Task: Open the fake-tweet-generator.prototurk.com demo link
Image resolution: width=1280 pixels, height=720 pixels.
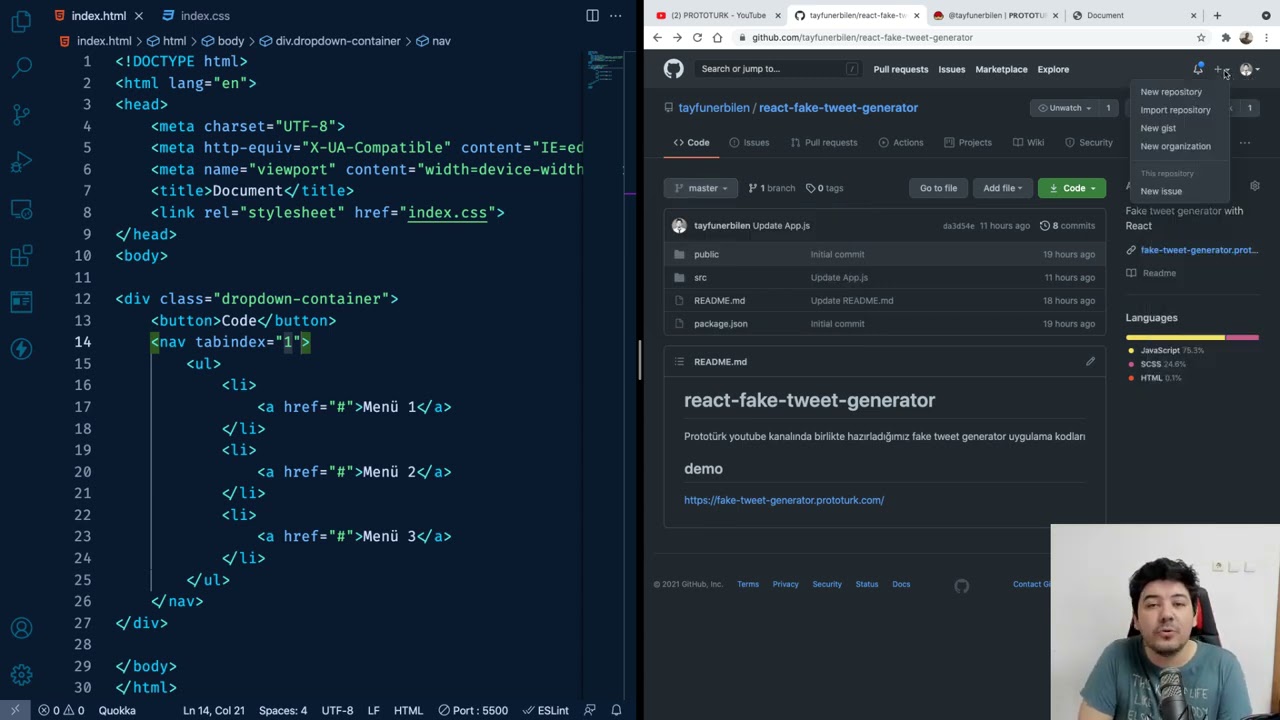Action: [784, 500]
